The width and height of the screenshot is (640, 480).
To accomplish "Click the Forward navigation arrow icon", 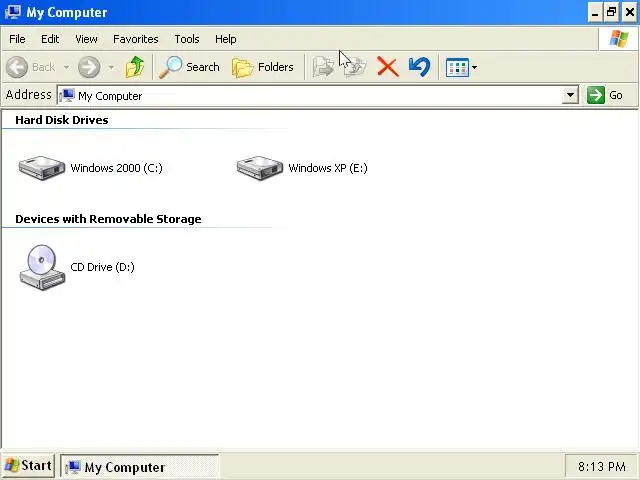I will (89, 67).
